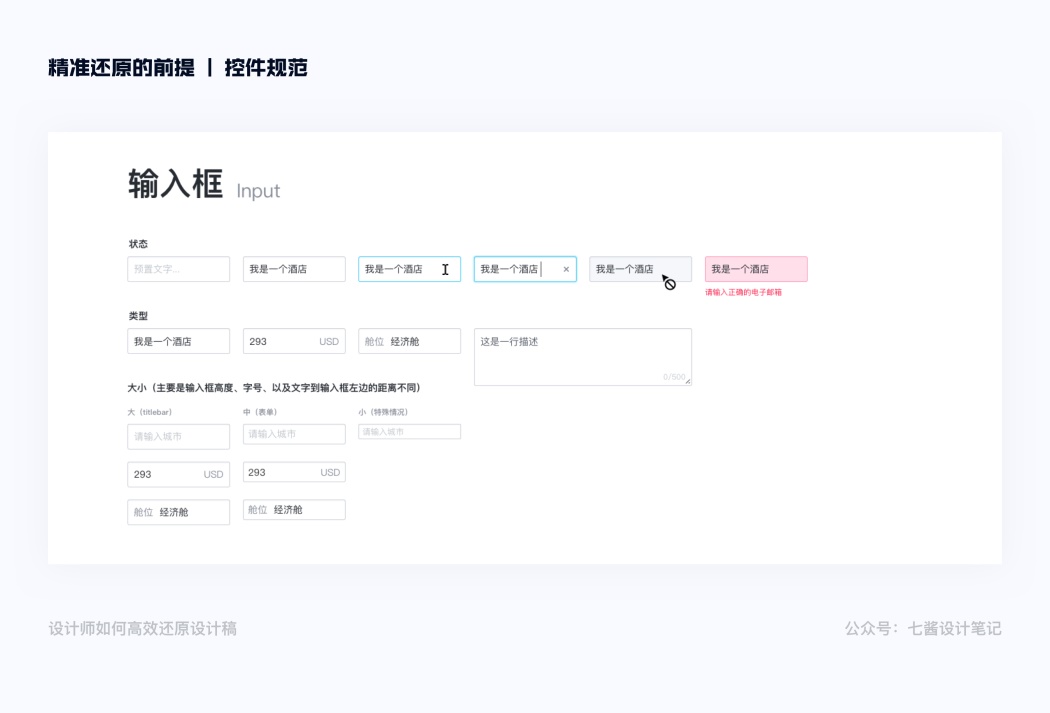
Task: Click the 舱位 经济舱 input in the 大 column
Action: tap(178, 512)
